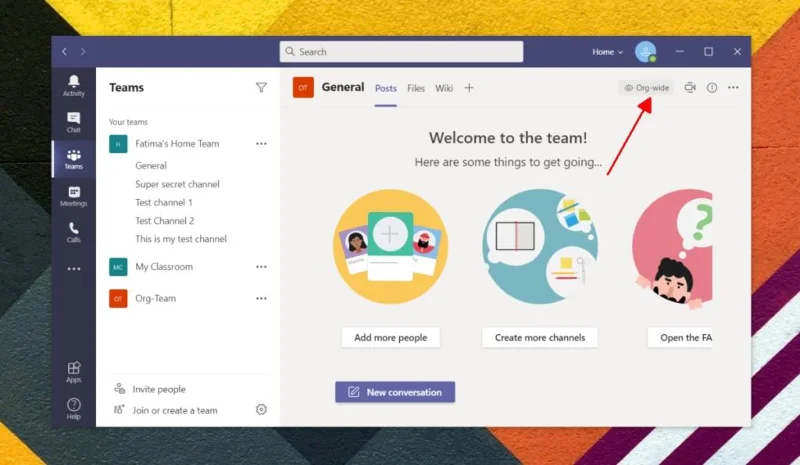
Task: Open more options for My Classroom
Action: tap(261, 267)
